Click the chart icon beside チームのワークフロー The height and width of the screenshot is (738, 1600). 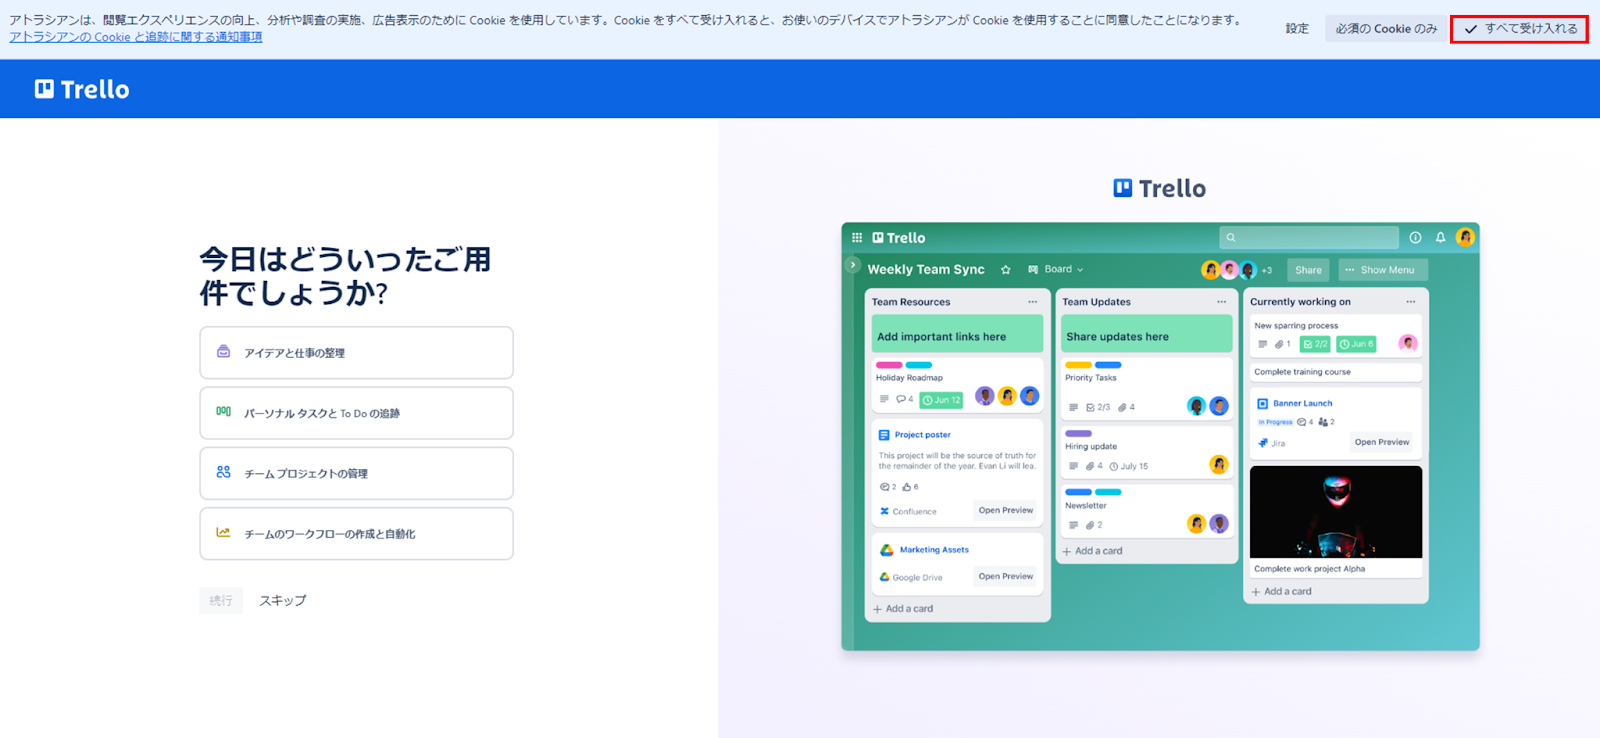[224, 532]
